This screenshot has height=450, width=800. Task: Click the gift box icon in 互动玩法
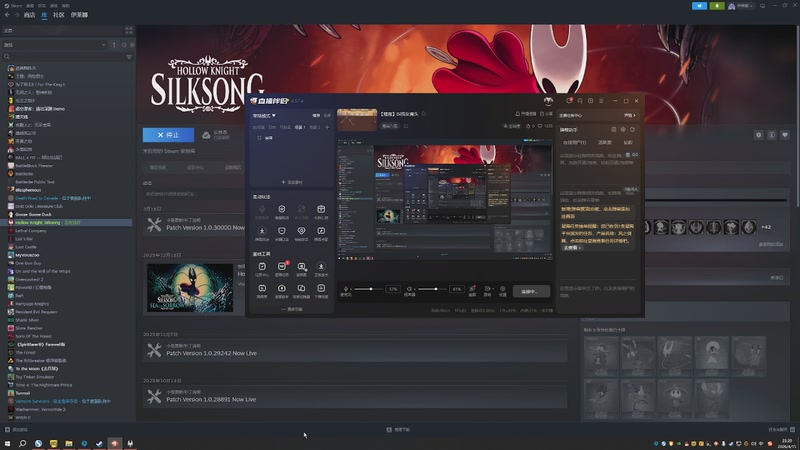(x=321, y=211)
